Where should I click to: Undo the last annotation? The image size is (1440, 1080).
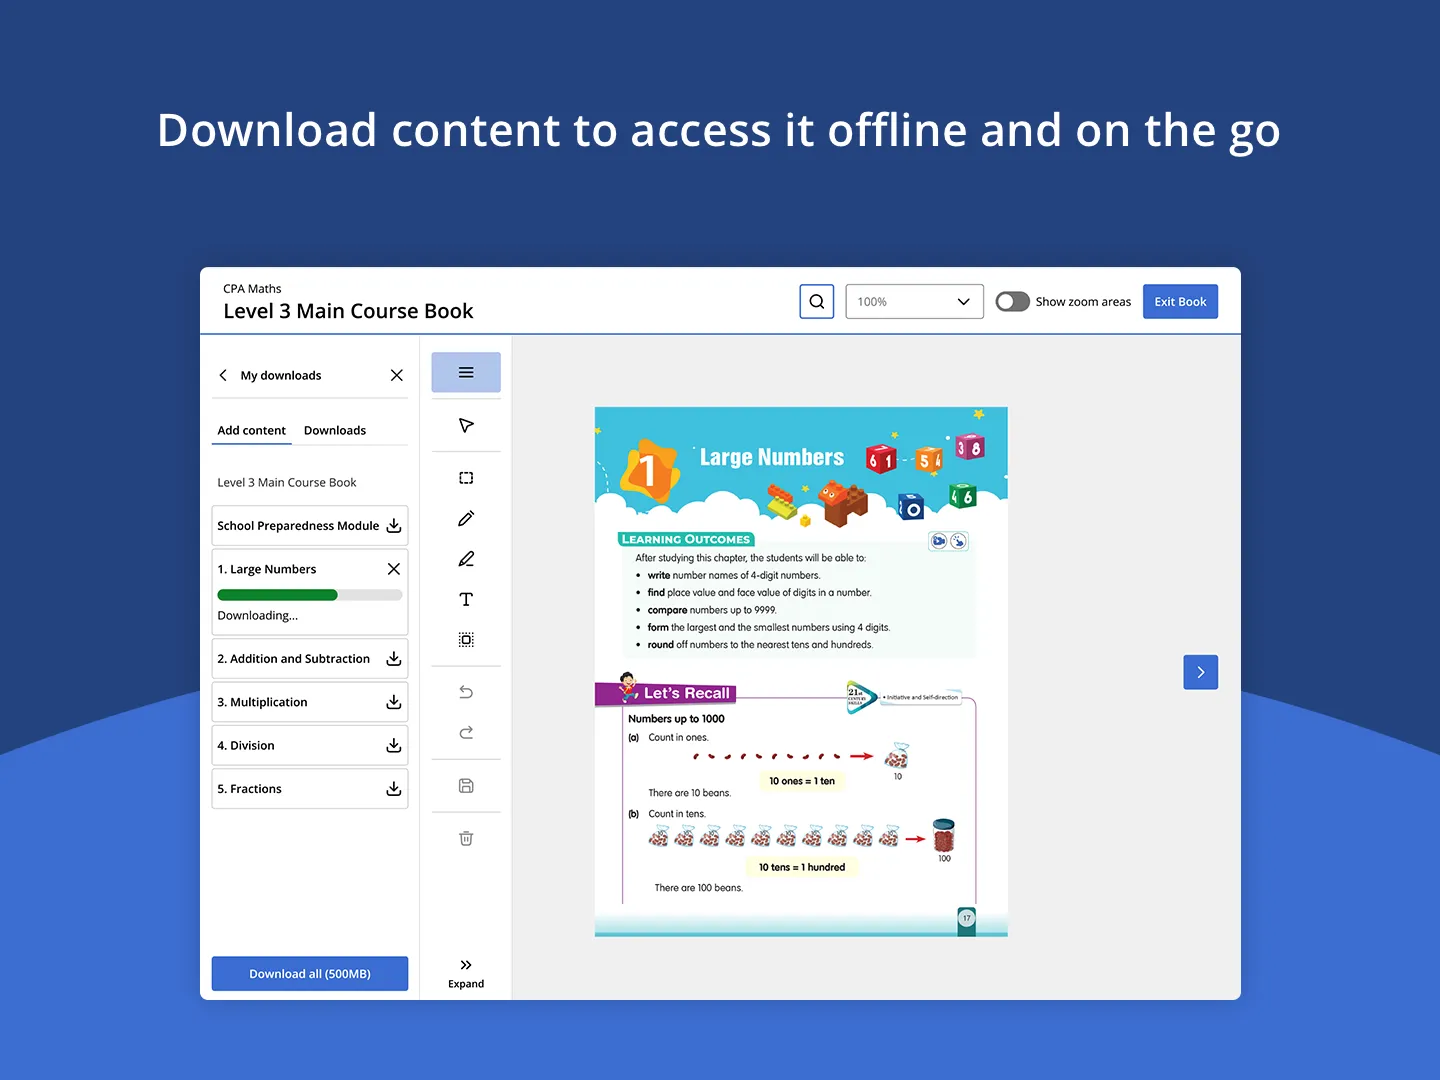(x=466, y=692)
